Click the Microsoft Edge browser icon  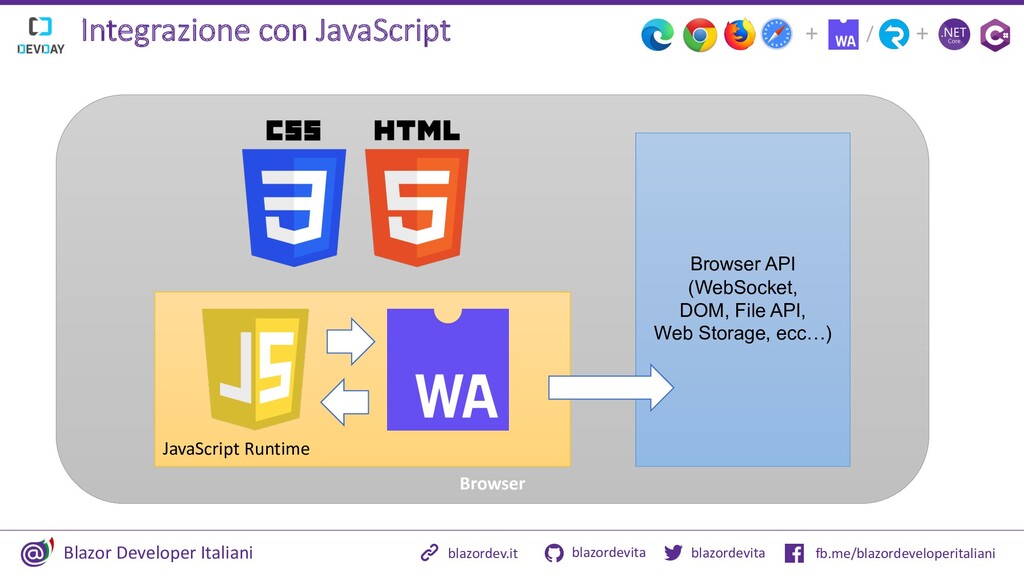point(658,35)
